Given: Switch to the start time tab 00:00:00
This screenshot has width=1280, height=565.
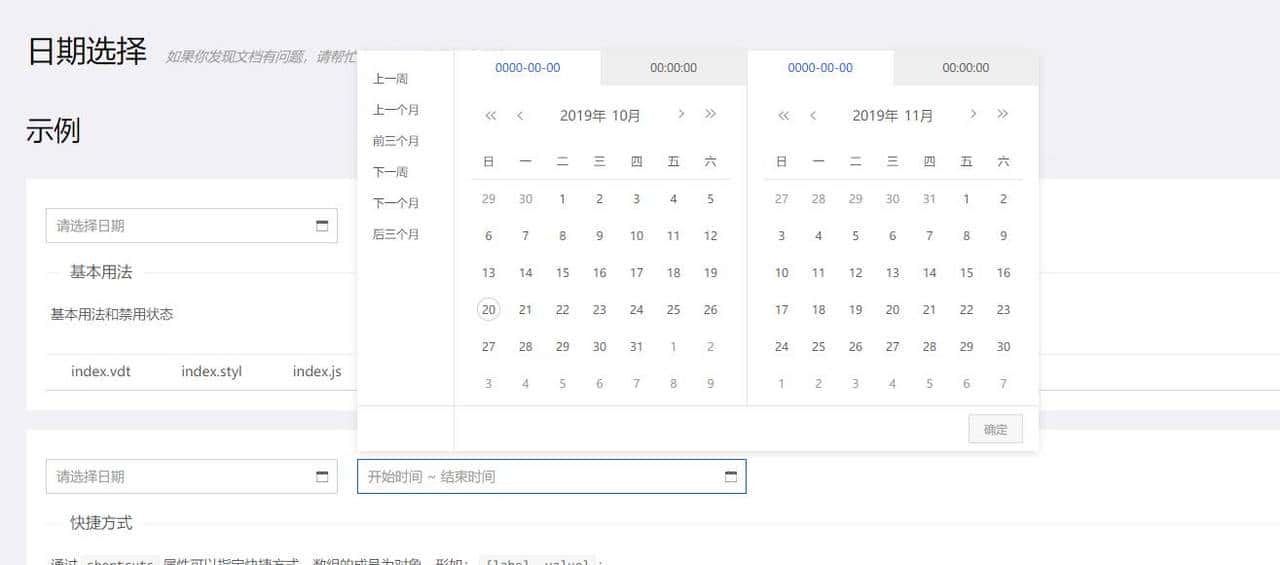Looking at the screenshot, I should (x=674, y=68).
